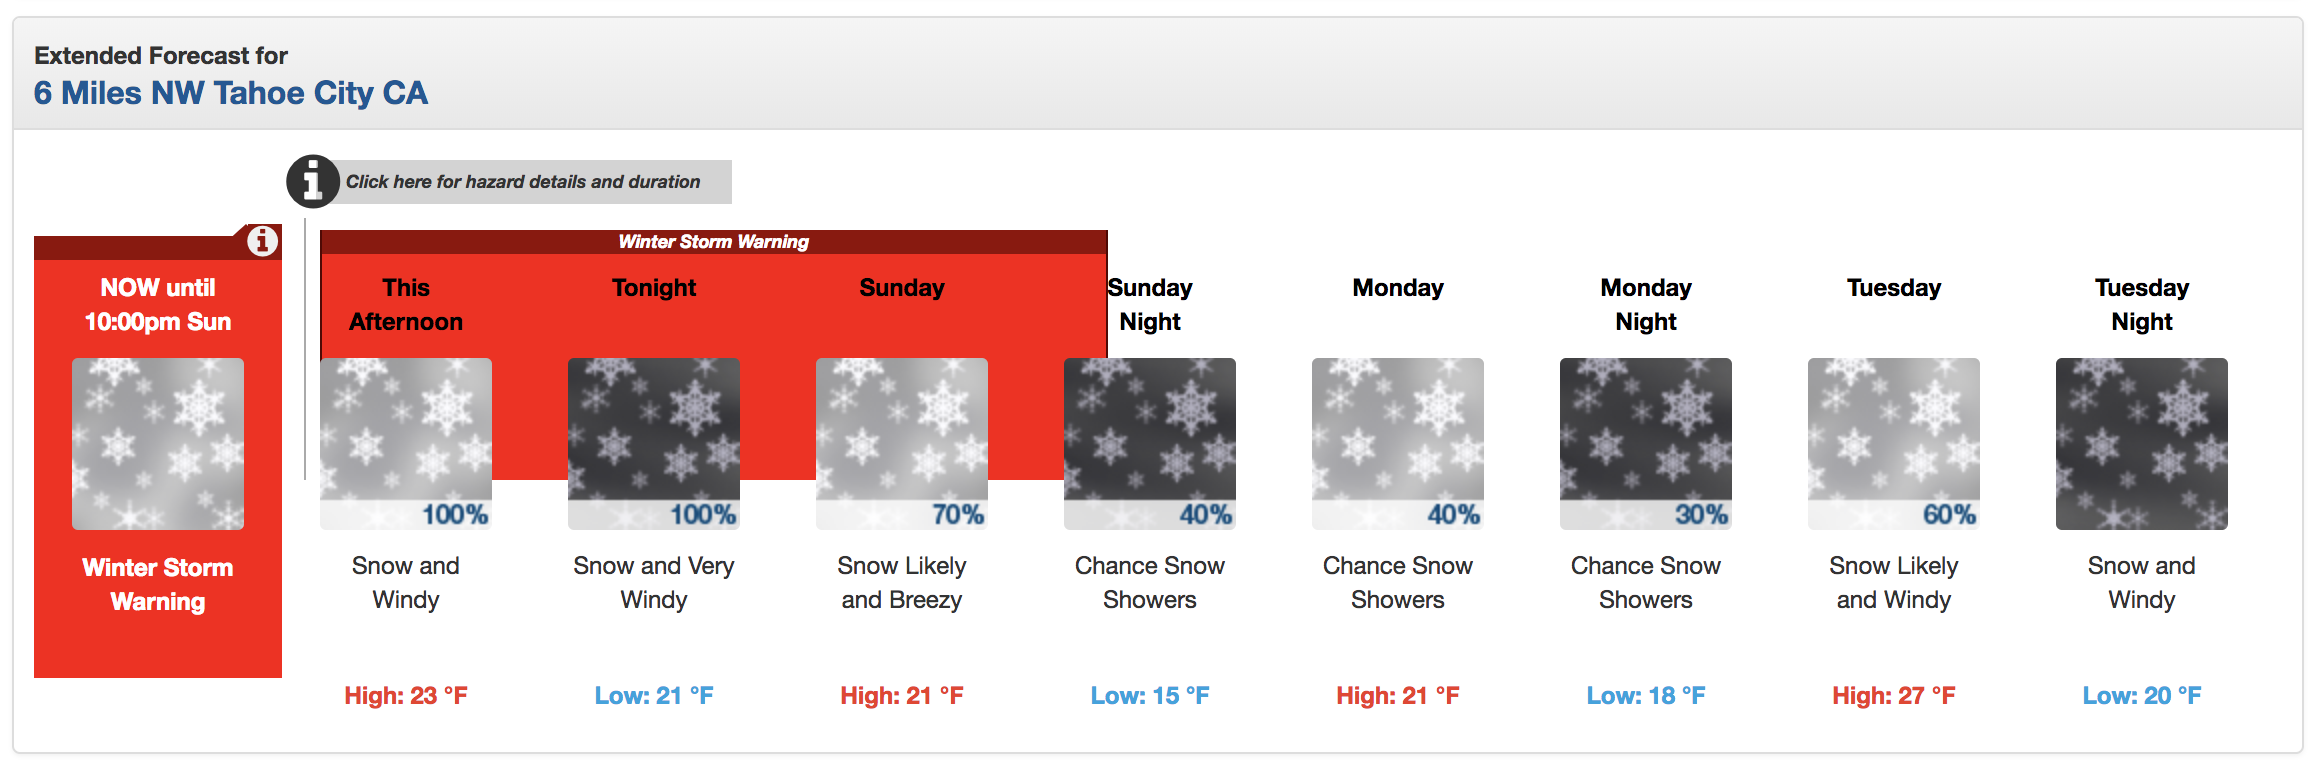Open the 6 Miles NW Tahoe City CA link
The image size is (2324, 764).
[x=231, y=93]
